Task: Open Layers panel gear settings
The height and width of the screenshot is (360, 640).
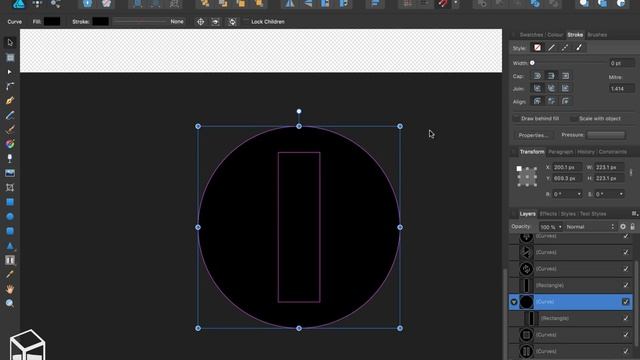Action: [623, 227]
